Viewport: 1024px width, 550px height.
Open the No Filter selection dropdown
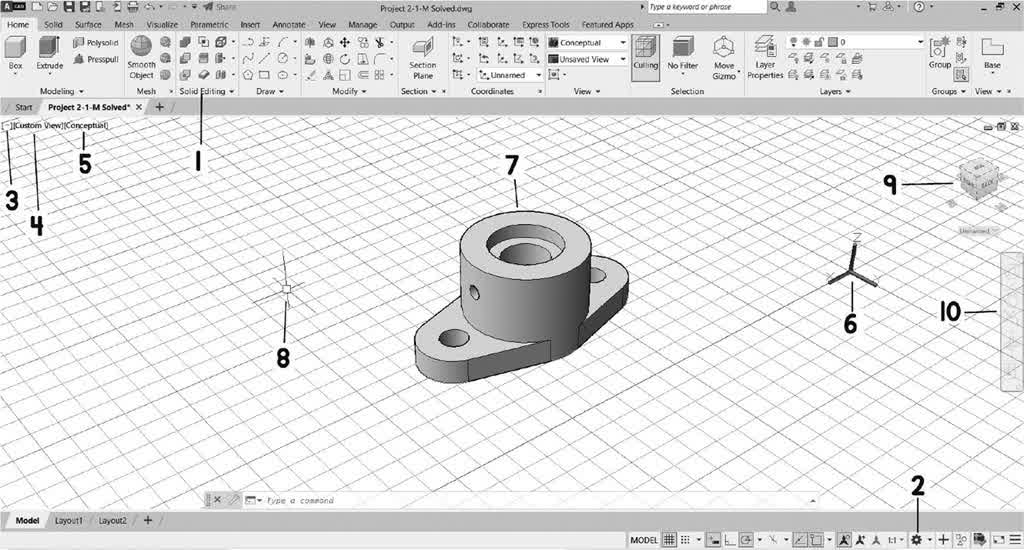[x=682, y=57]
